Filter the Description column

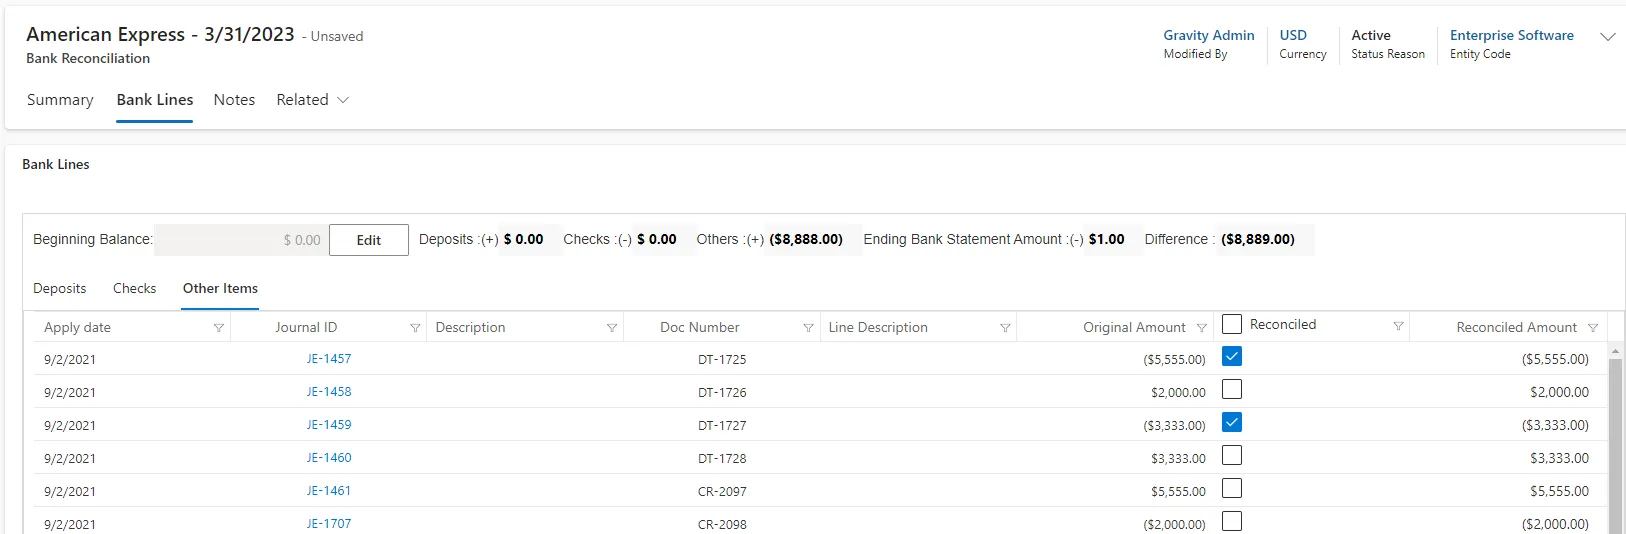point(612,328)
